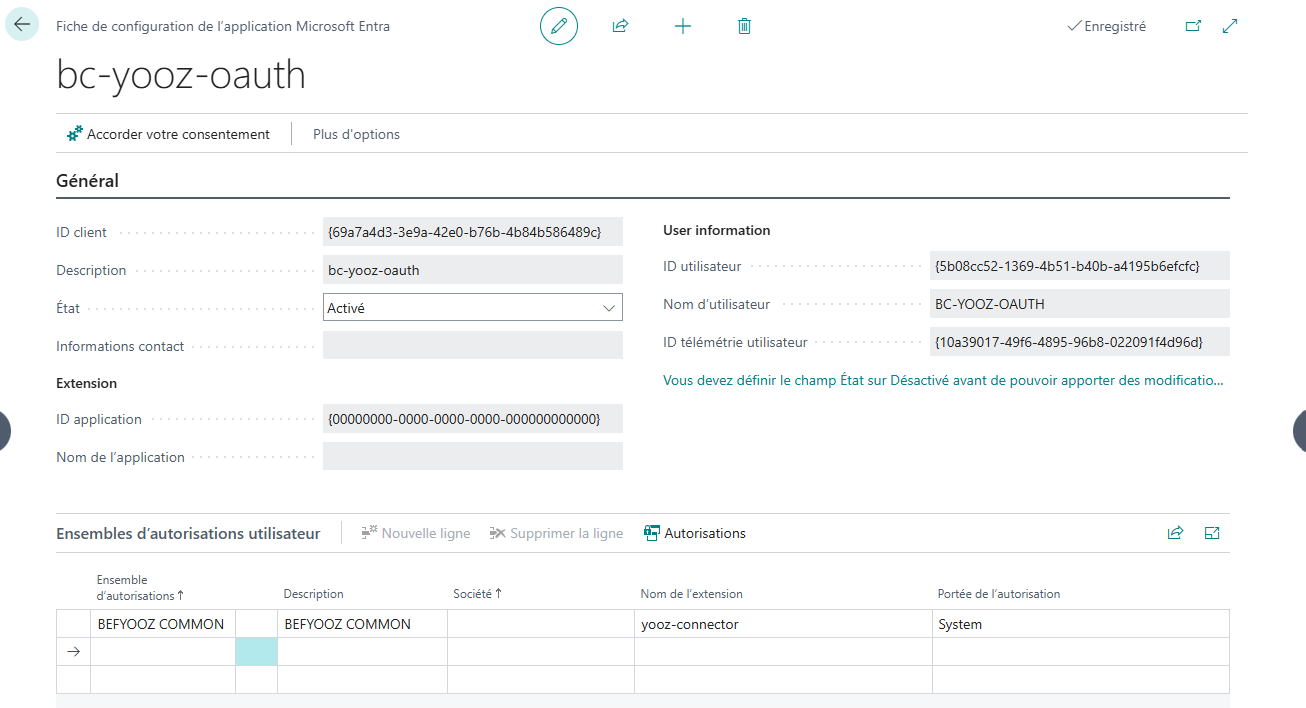Open the État dropdown

(472, 308)
